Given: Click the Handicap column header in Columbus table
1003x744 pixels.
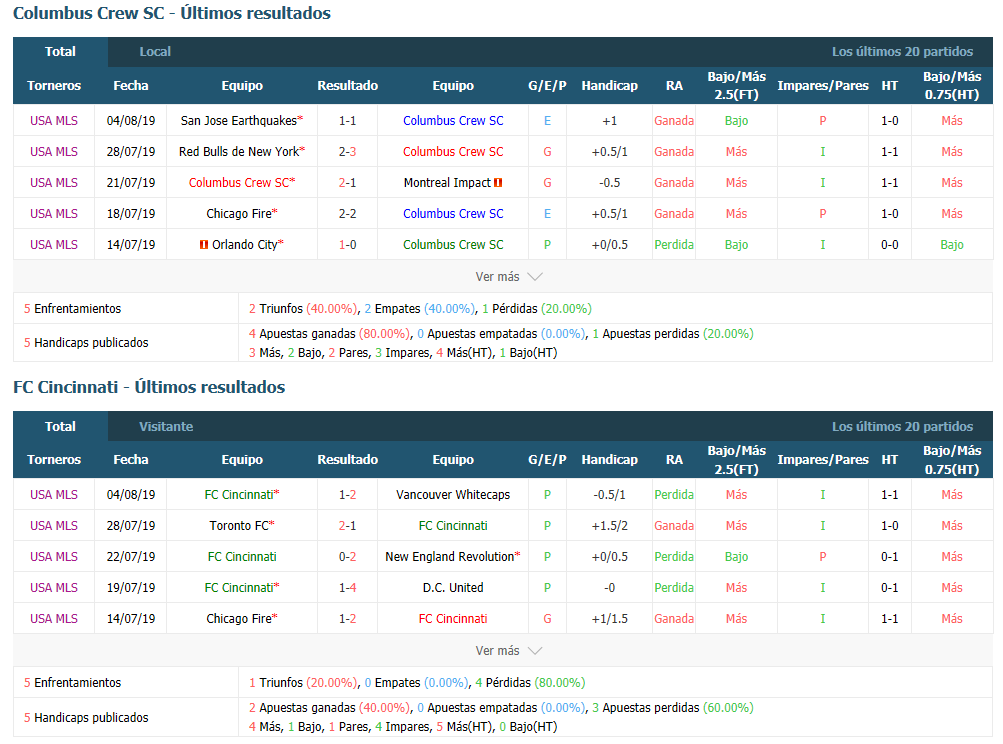Looking at the screenshot, I should [610, 86].
